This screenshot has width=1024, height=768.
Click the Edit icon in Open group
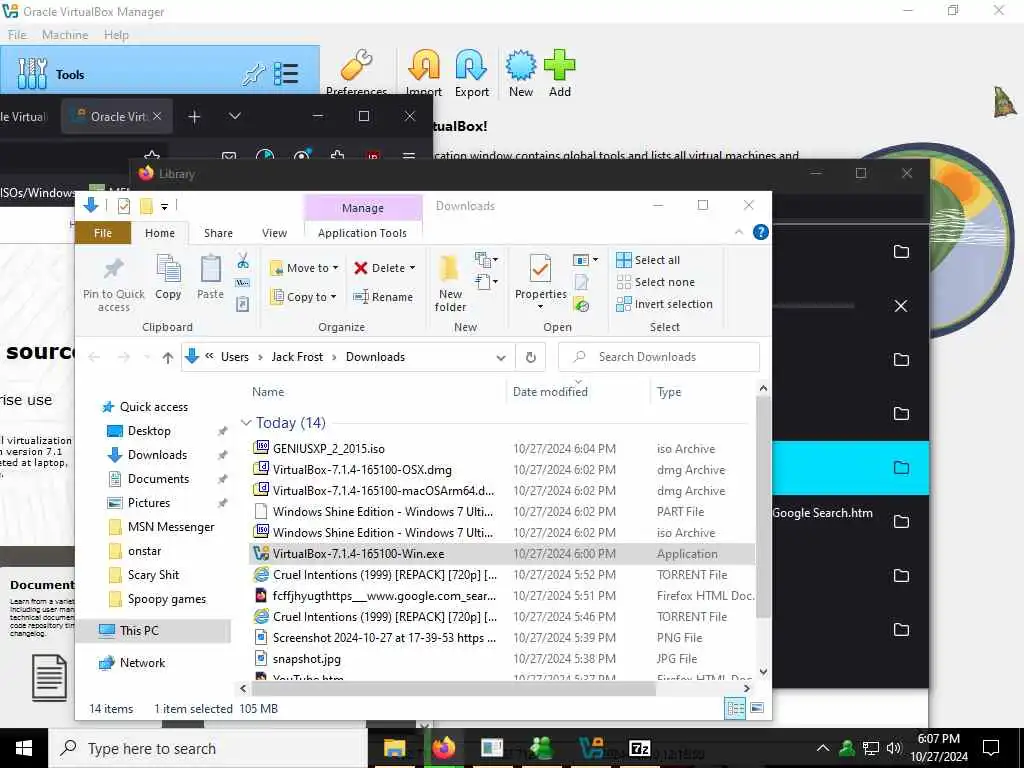tap(581, 282)
